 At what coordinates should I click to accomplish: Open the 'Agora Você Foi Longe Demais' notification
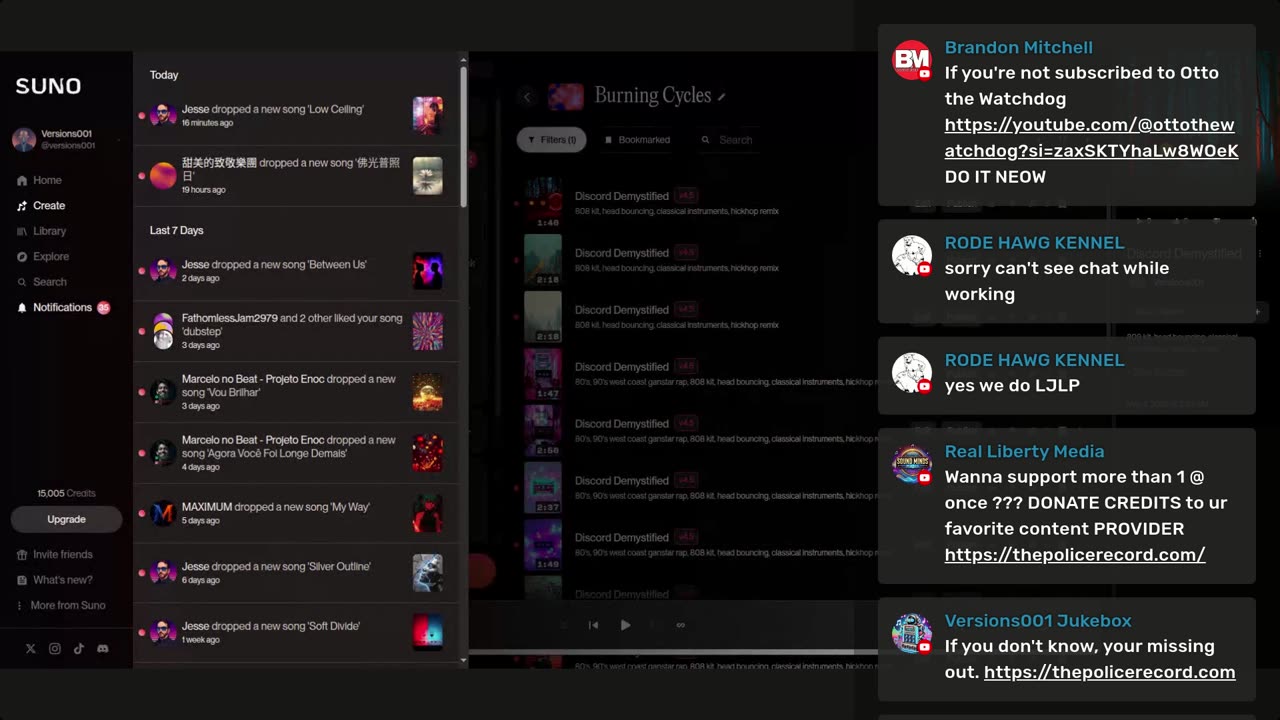pyautogui.click(x=296, y=453)
